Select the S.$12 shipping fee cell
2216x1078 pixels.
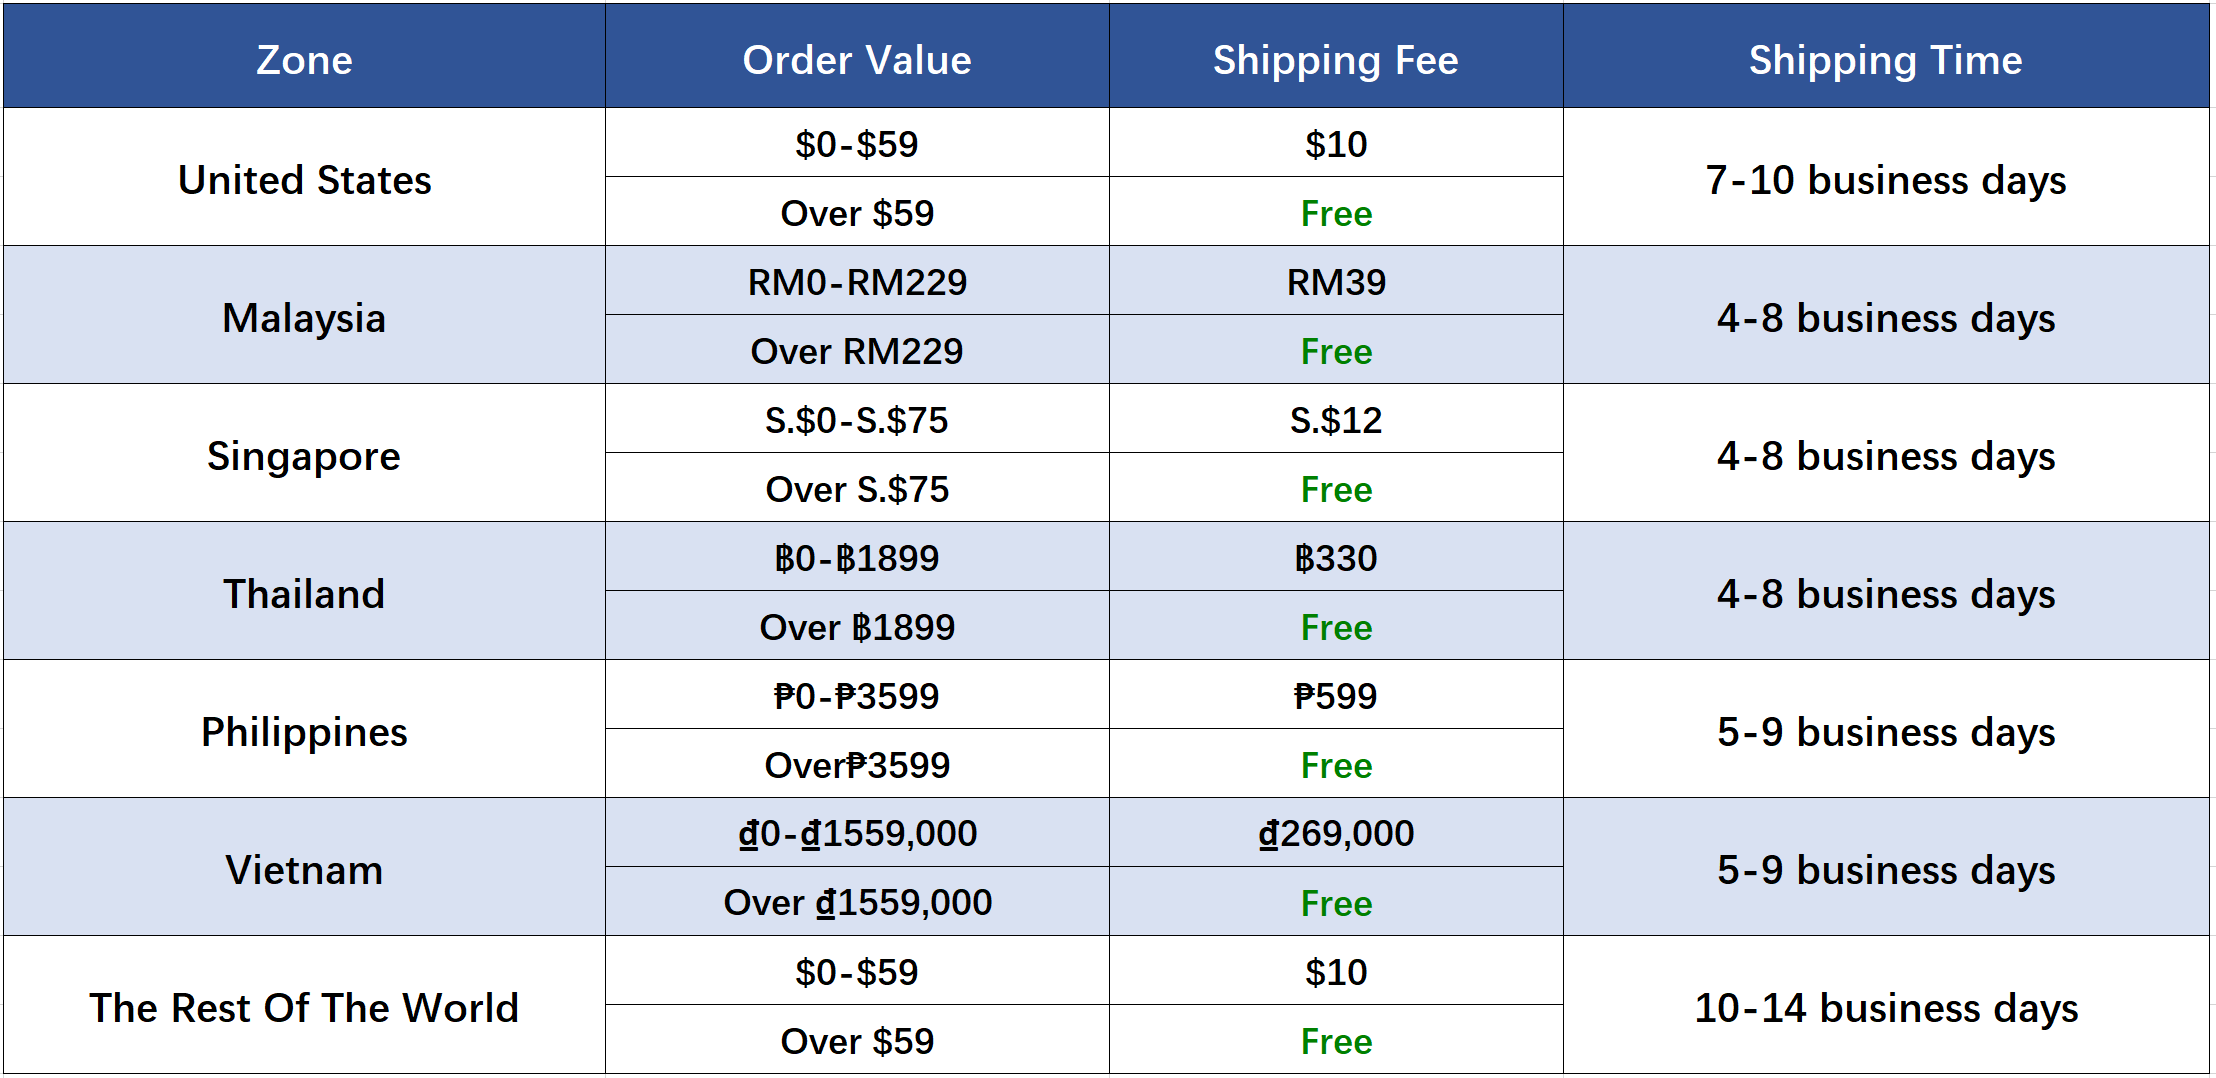[x=1336, y=420]
